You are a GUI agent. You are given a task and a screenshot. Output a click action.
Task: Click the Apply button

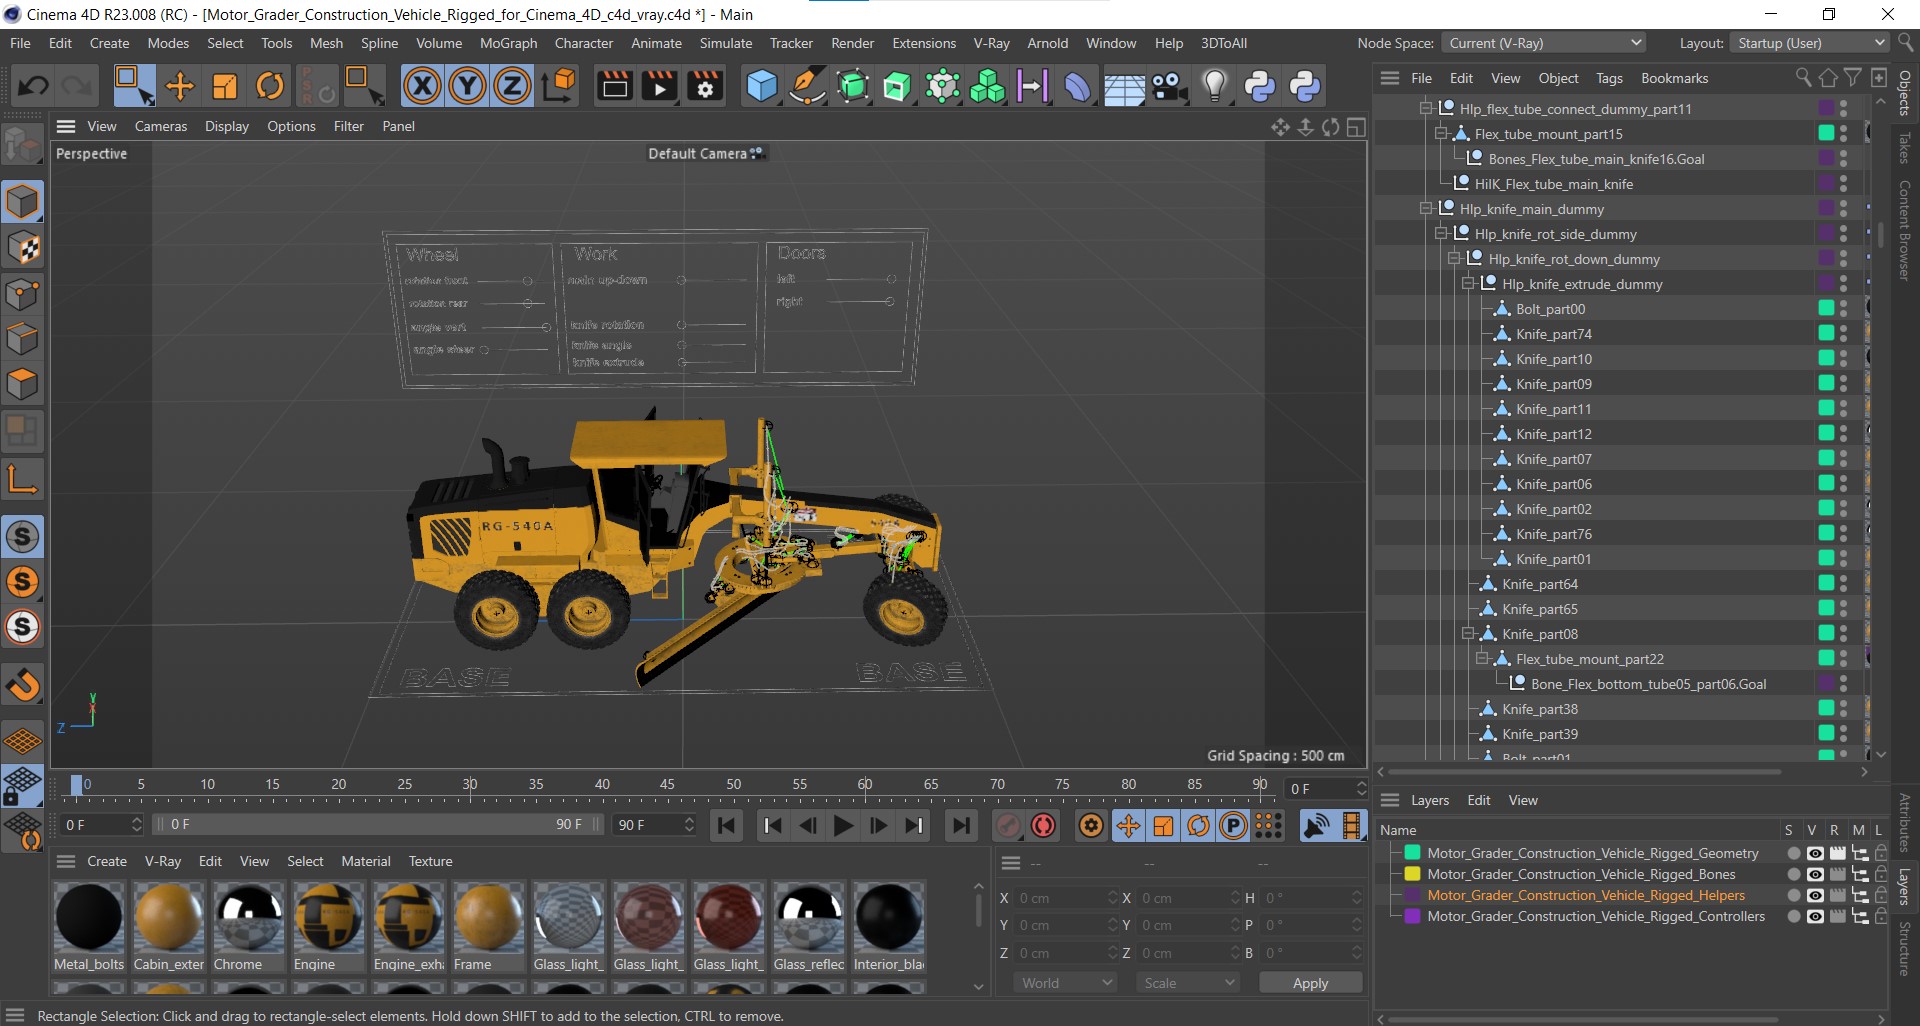coord(1310,983)
